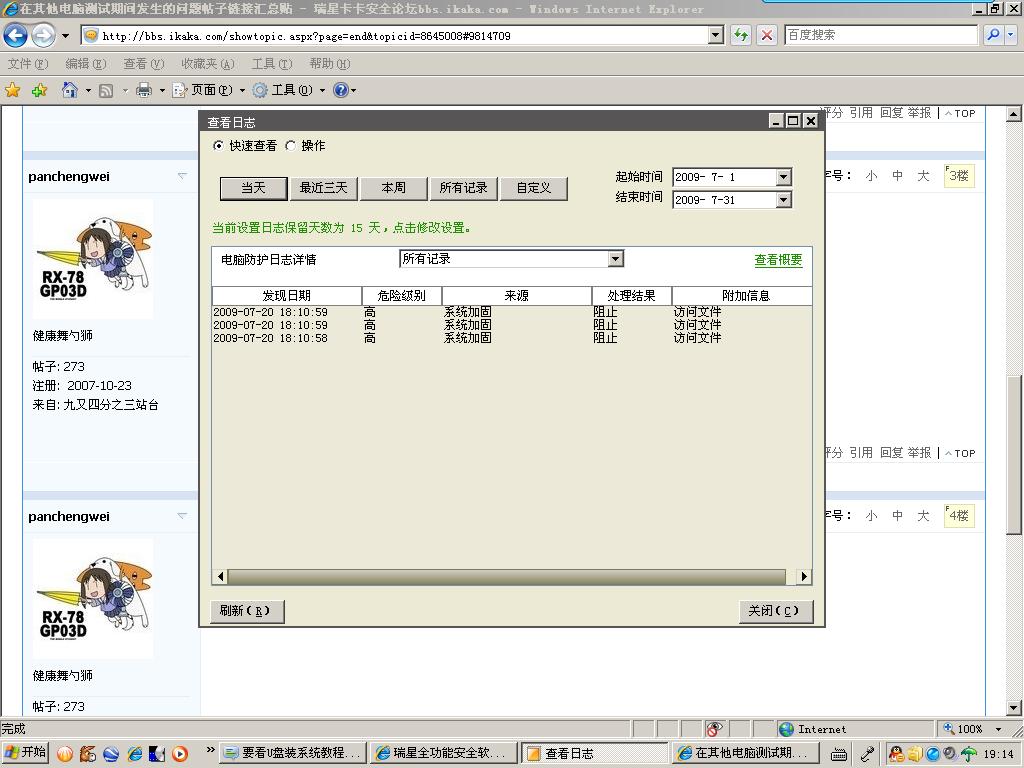Image resolution: width=1024 pixels, height=768 pixels.
Task: Sort by the 危险级别 column header
Action: 402,296
